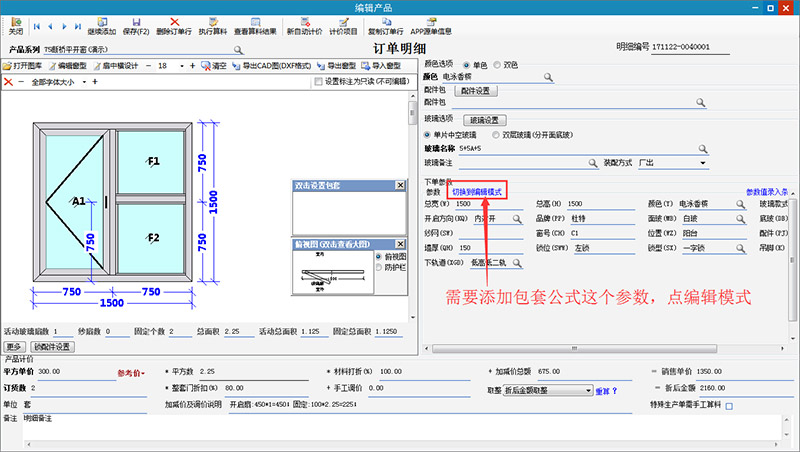Screen dimensions: 800x452
Task: Tick the 特殊生产单需手工算料 checkbox
Action: (729, 406)
